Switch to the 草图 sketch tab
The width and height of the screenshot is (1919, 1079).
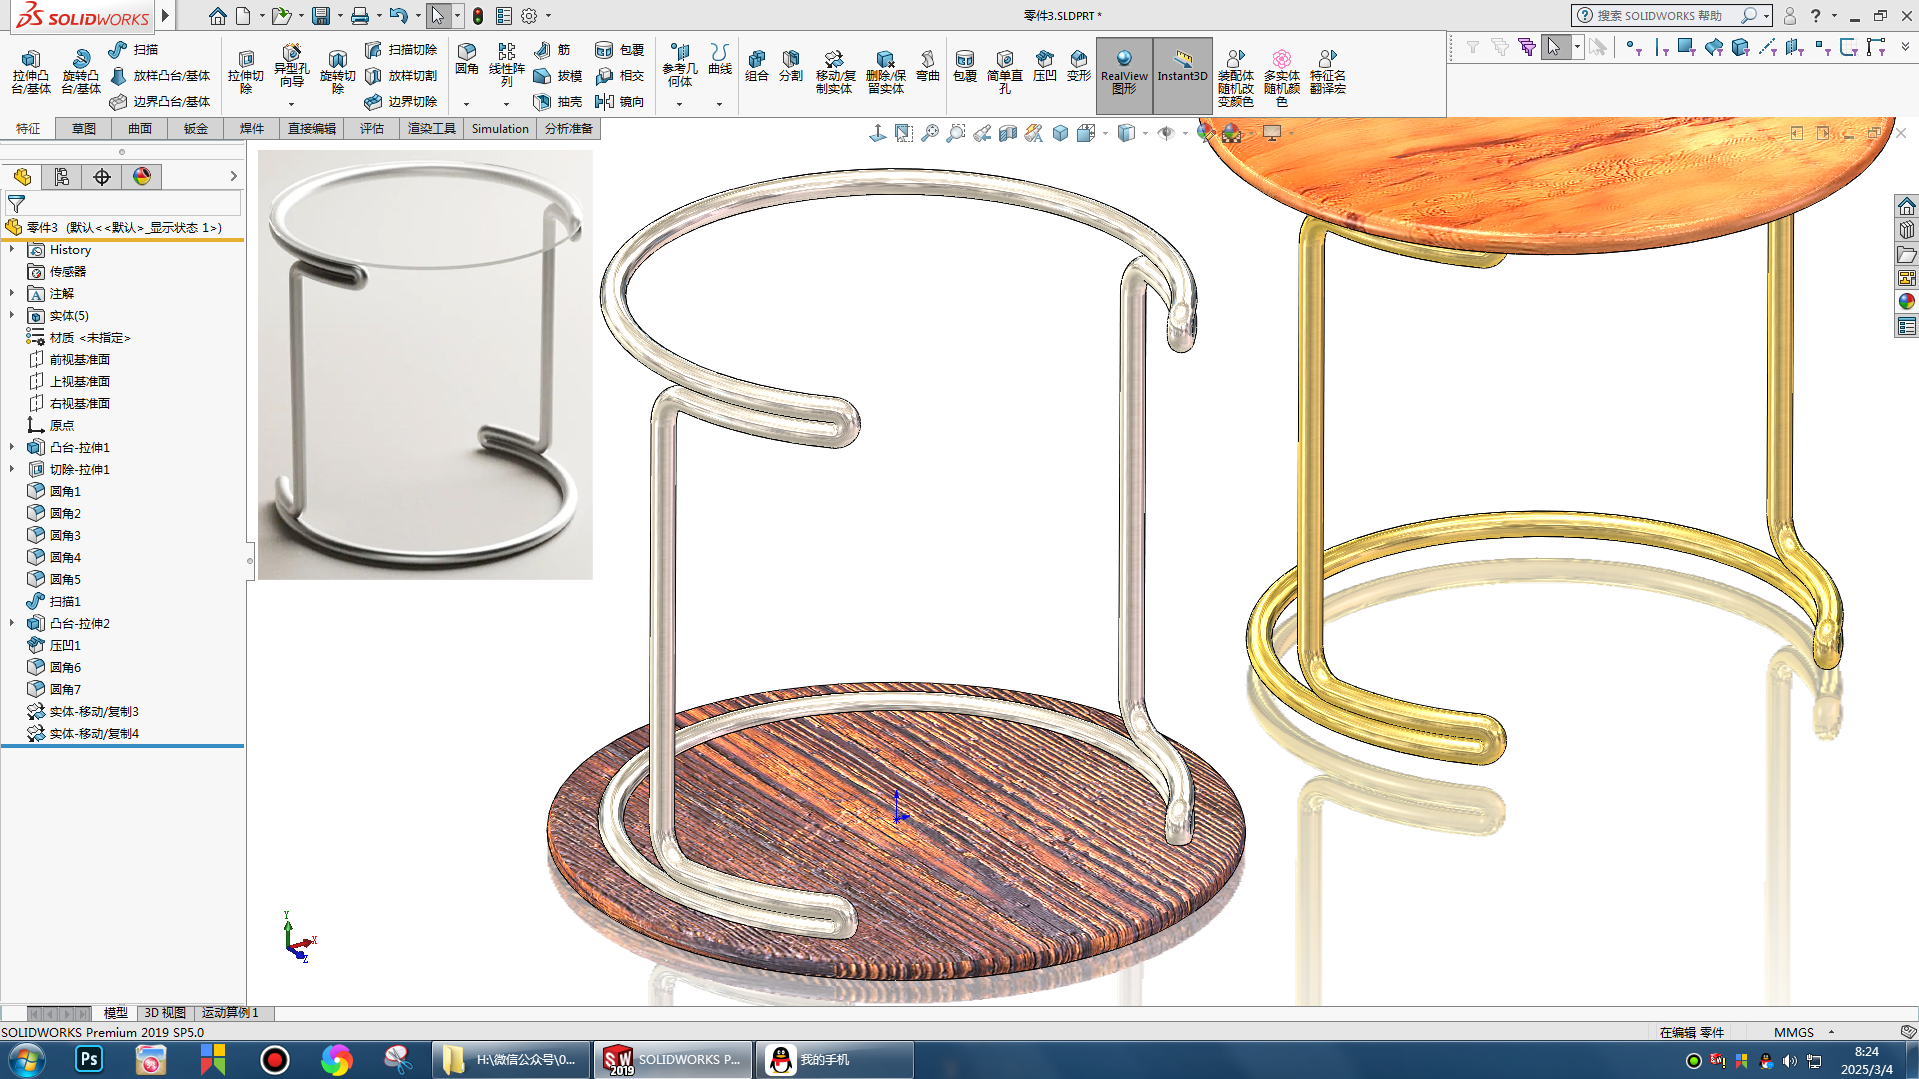click(84, 128)
